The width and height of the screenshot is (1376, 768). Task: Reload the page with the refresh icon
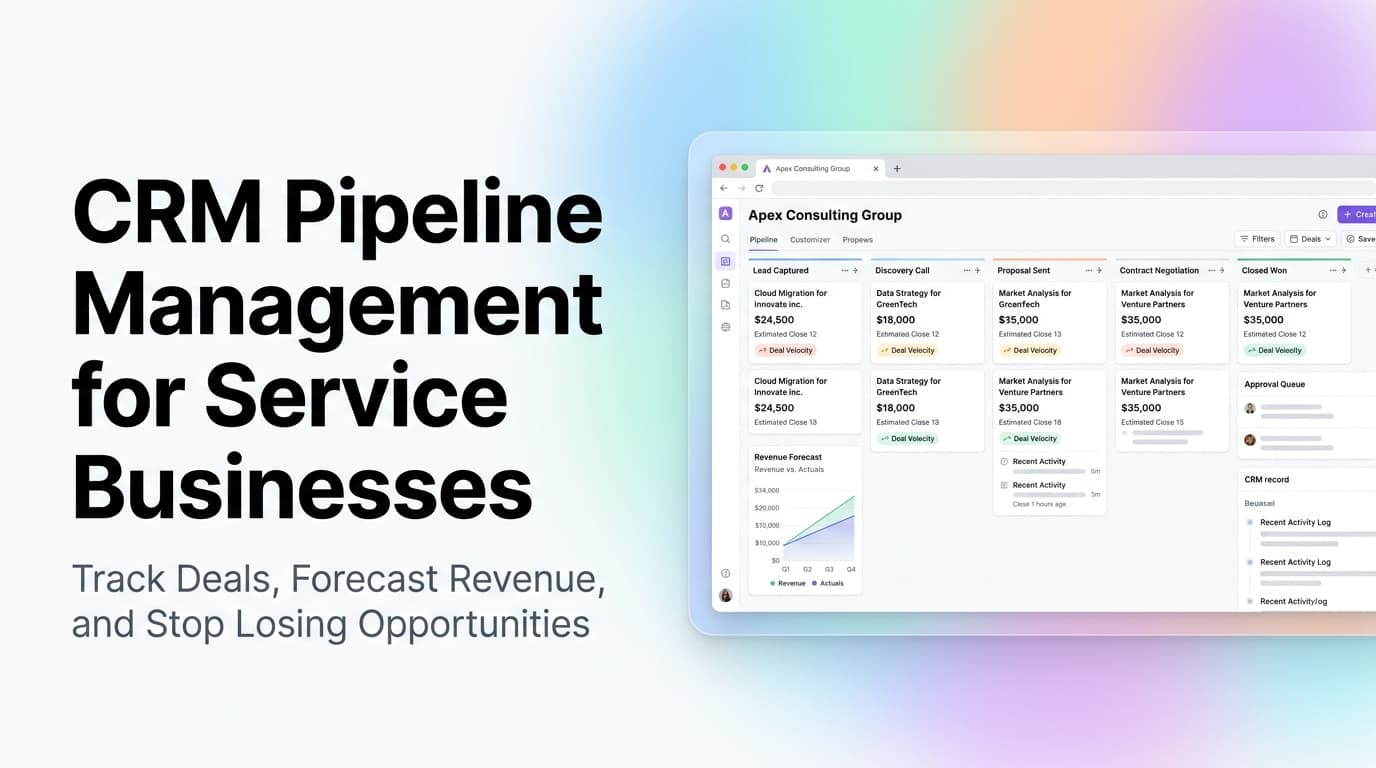click(x=759, y=188)
